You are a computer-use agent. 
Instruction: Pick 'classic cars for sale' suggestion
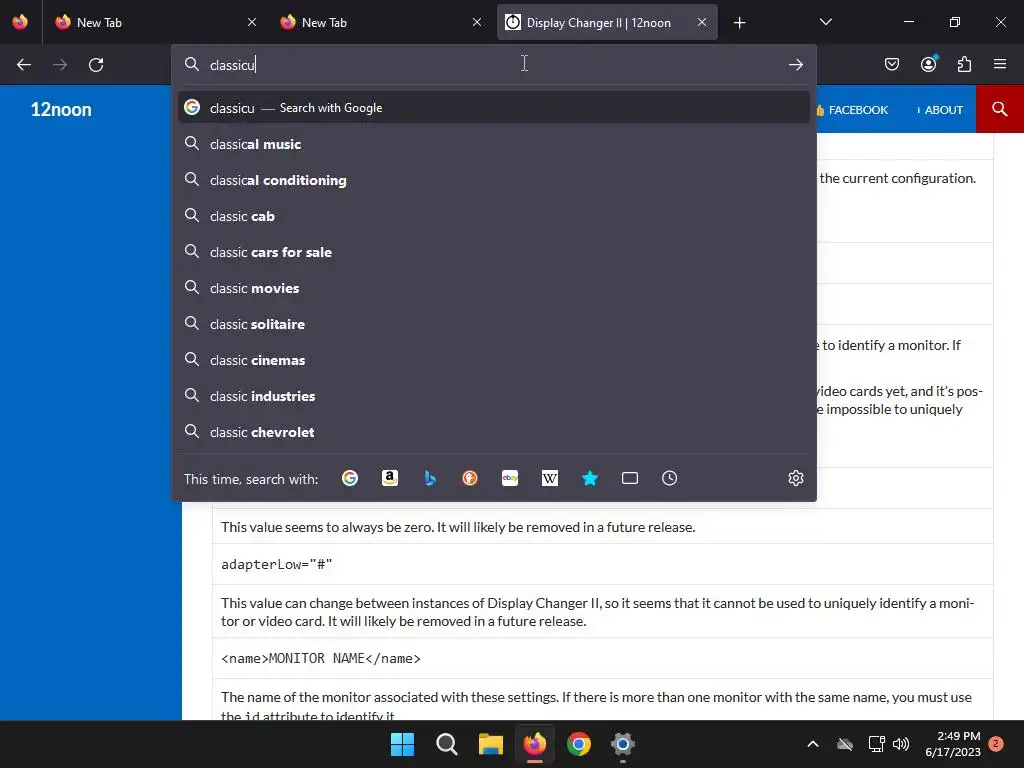pos(494,251)
